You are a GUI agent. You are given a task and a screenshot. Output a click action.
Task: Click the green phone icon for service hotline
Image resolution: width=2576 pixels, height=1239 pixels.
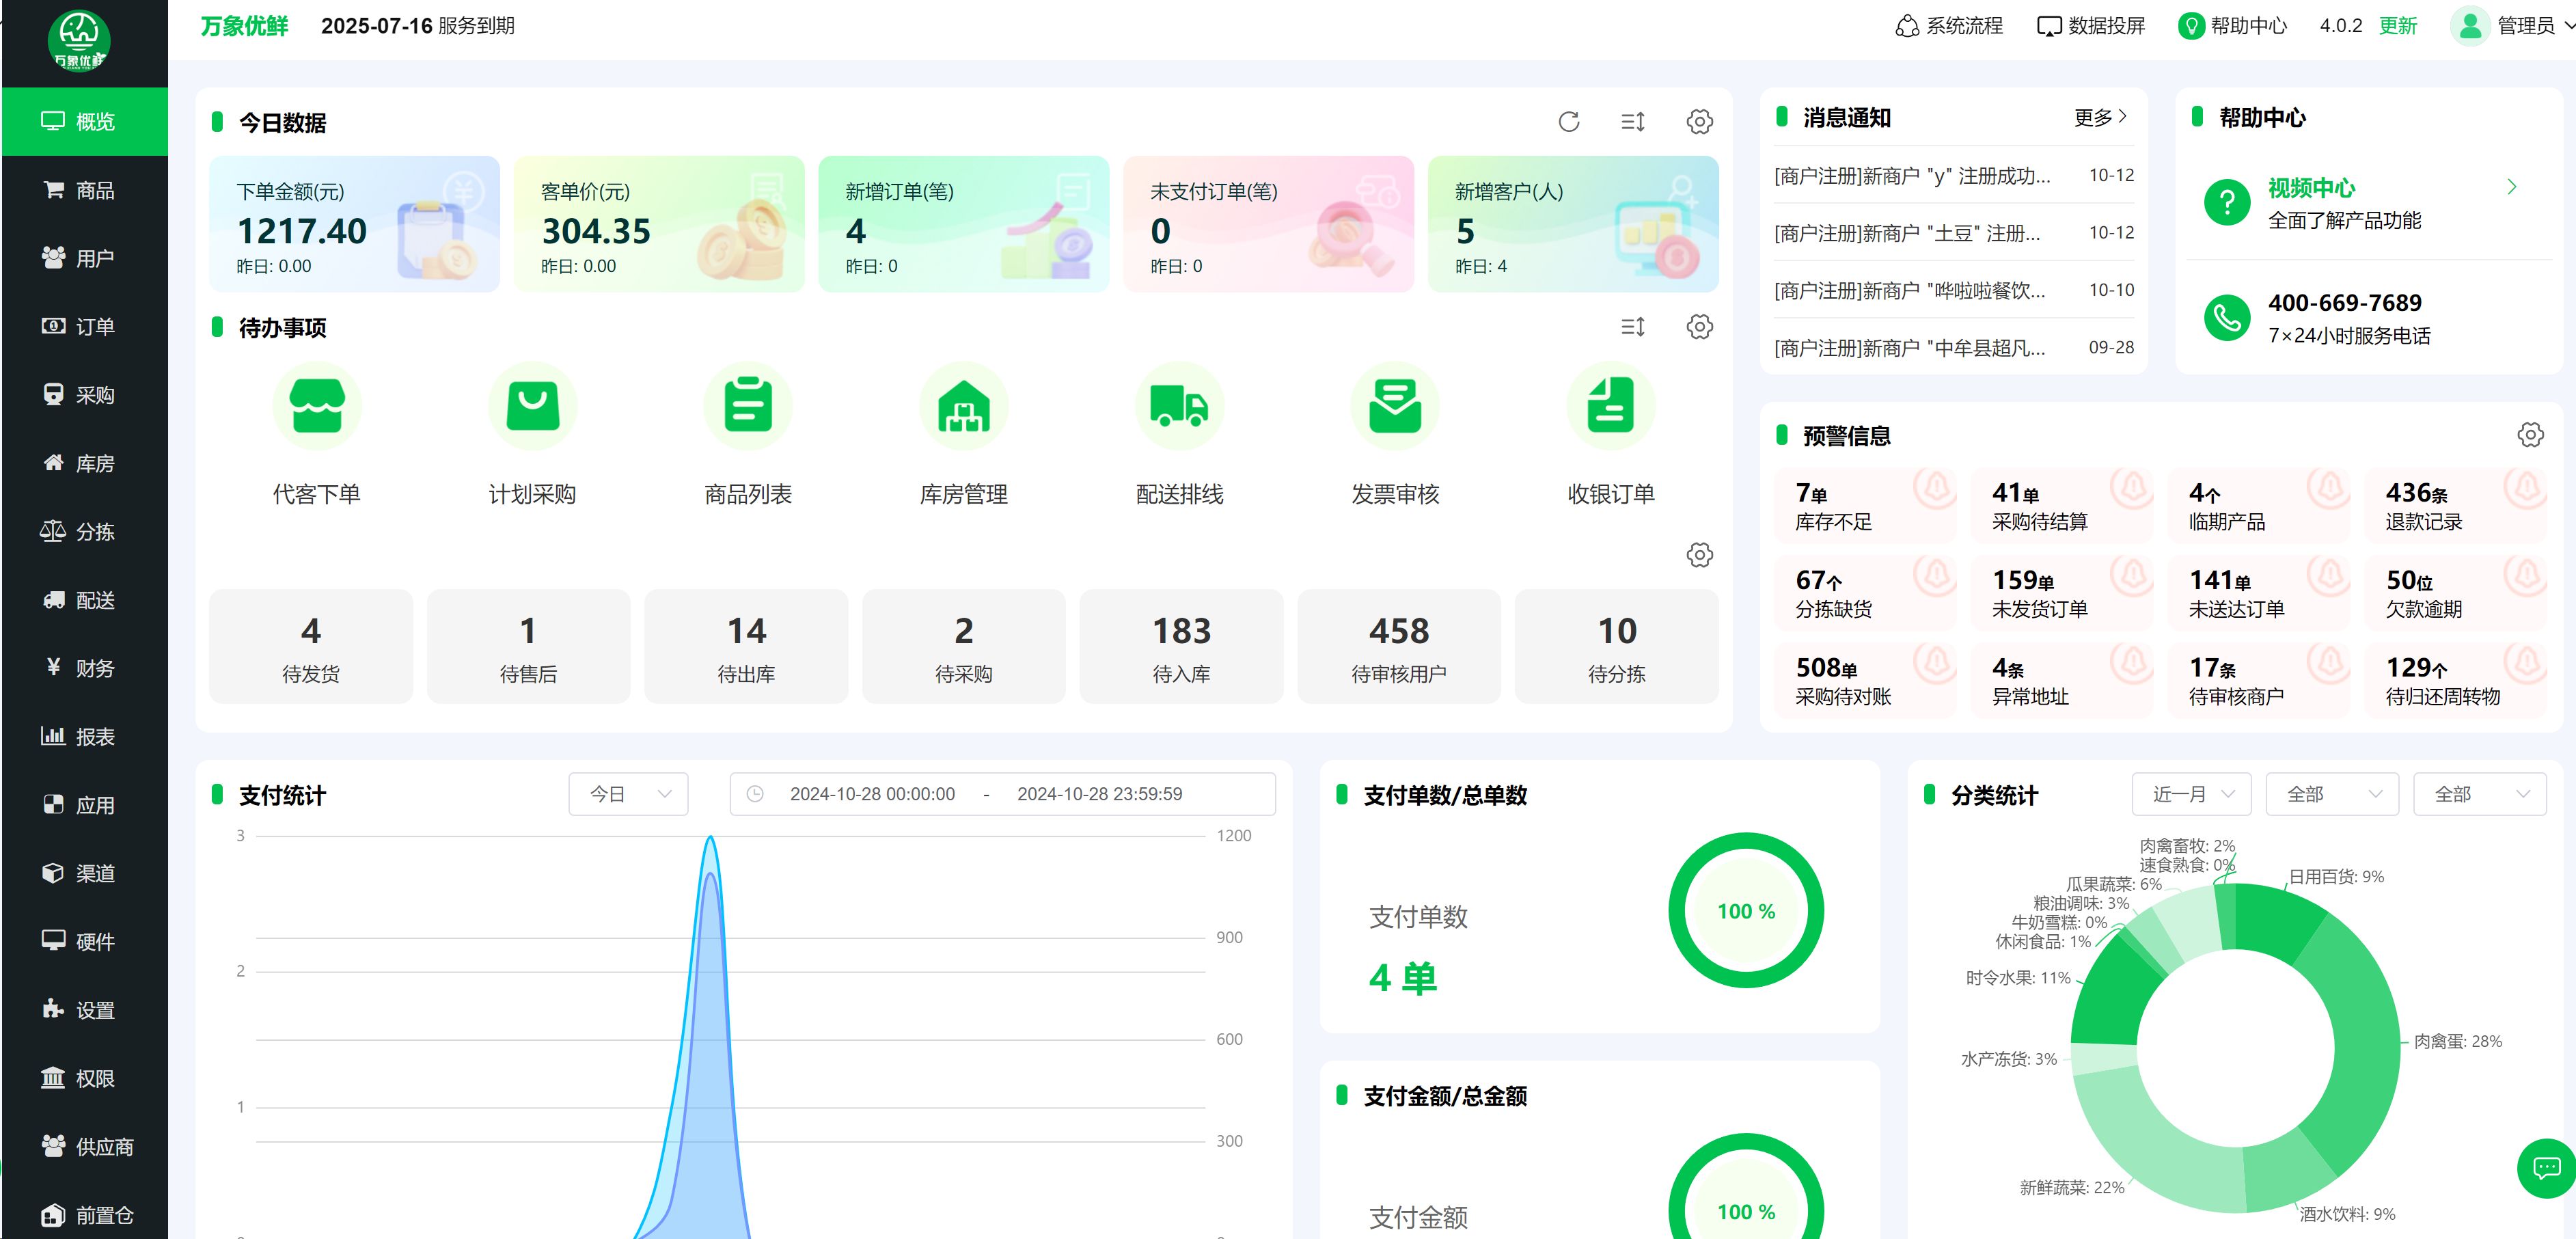(2226, 318)
